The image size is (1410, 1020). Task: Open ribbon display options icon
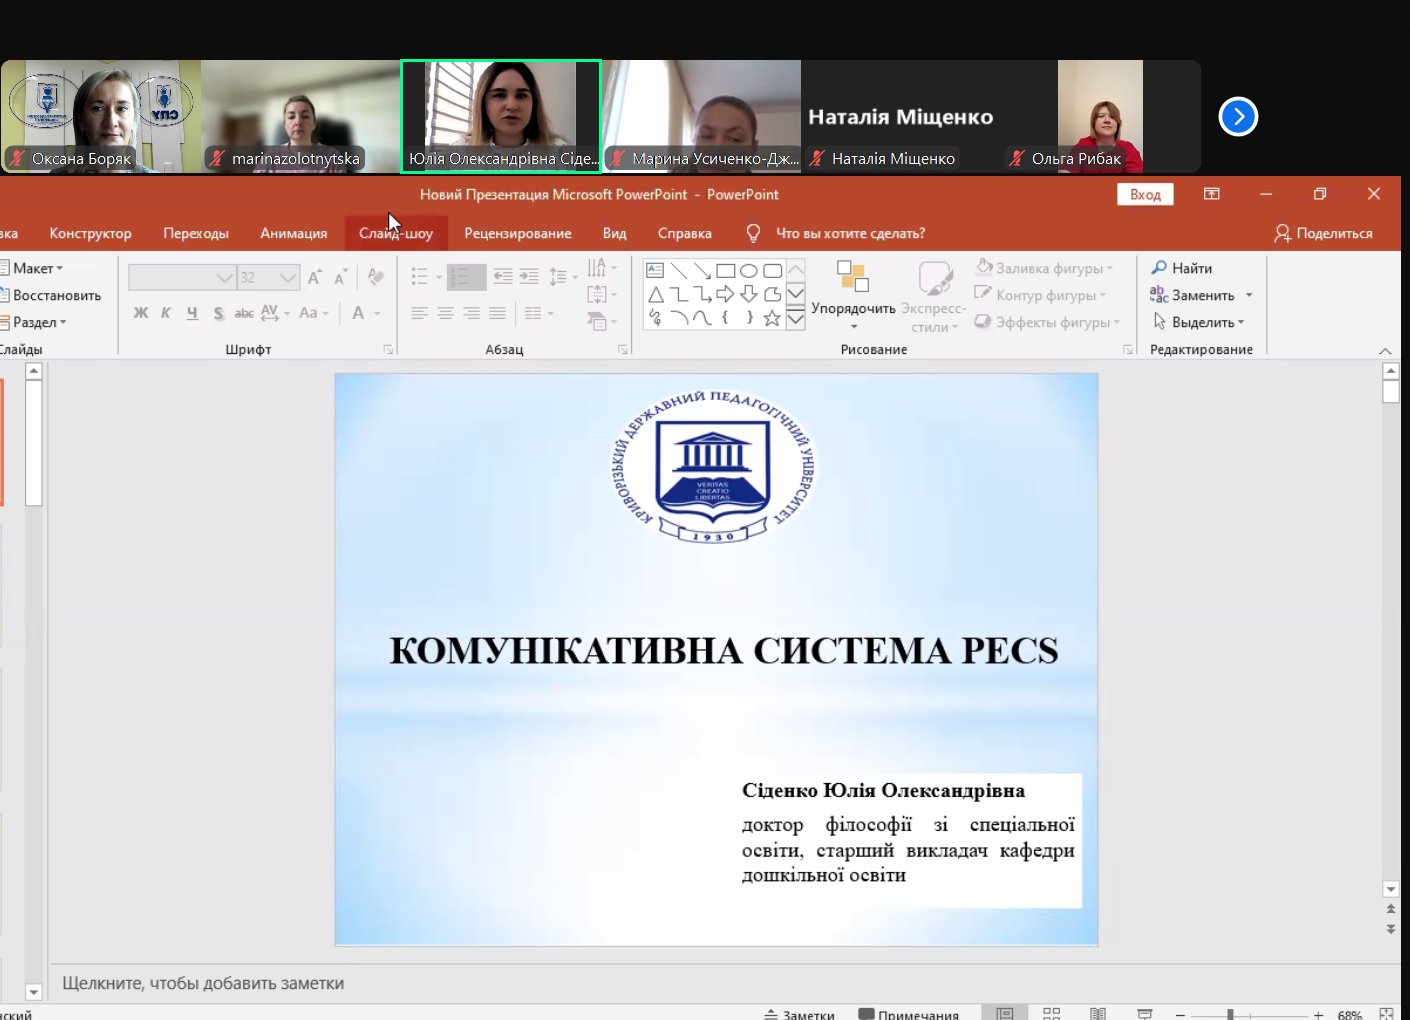coord(1211,194)
